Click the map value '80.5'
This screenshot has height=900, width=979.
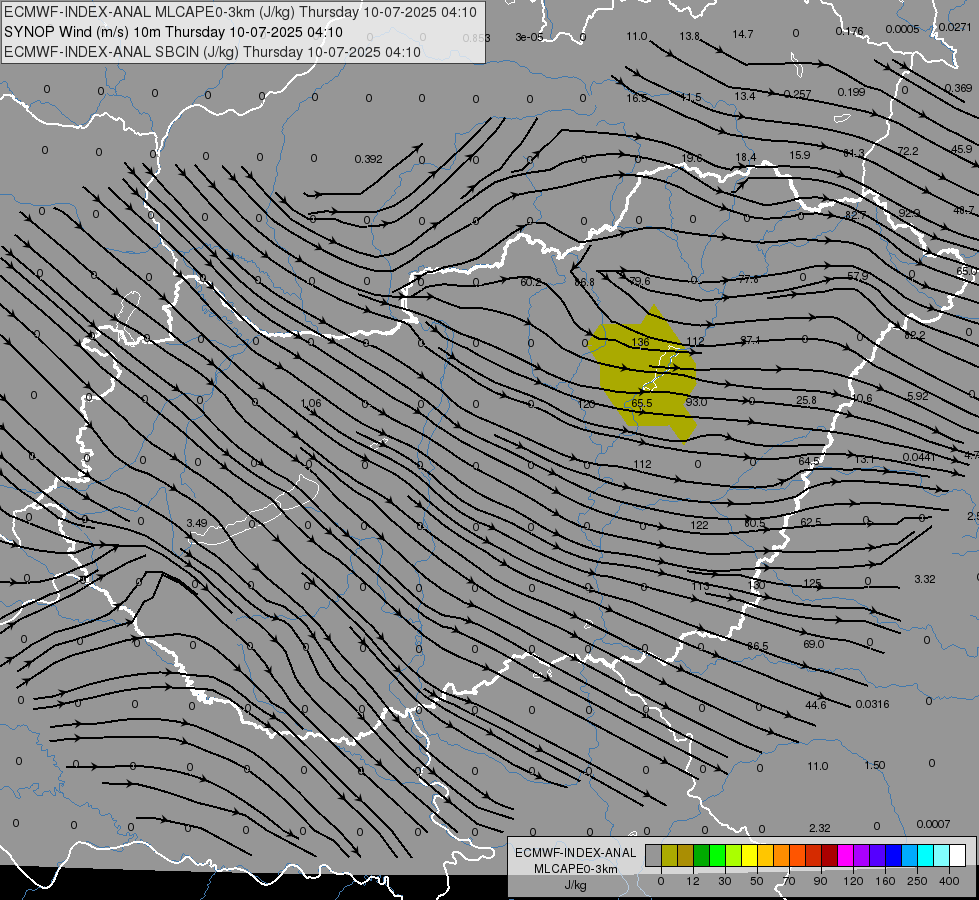[754, 523]
